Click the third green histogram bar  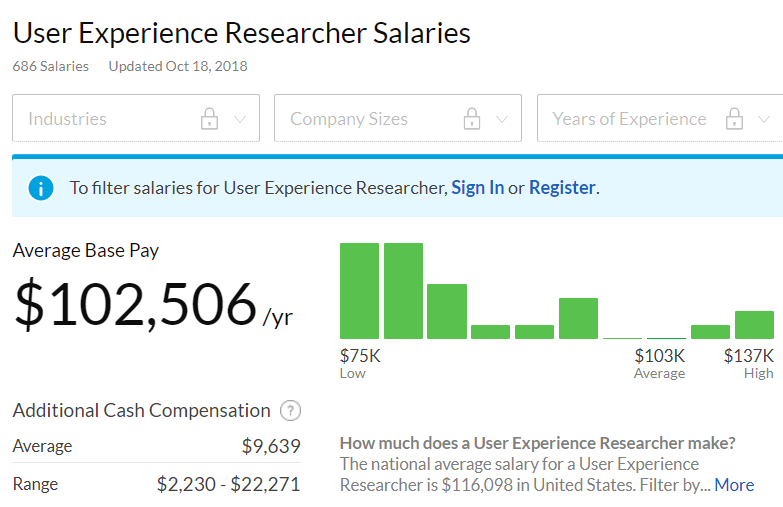[x=447, y=312]
